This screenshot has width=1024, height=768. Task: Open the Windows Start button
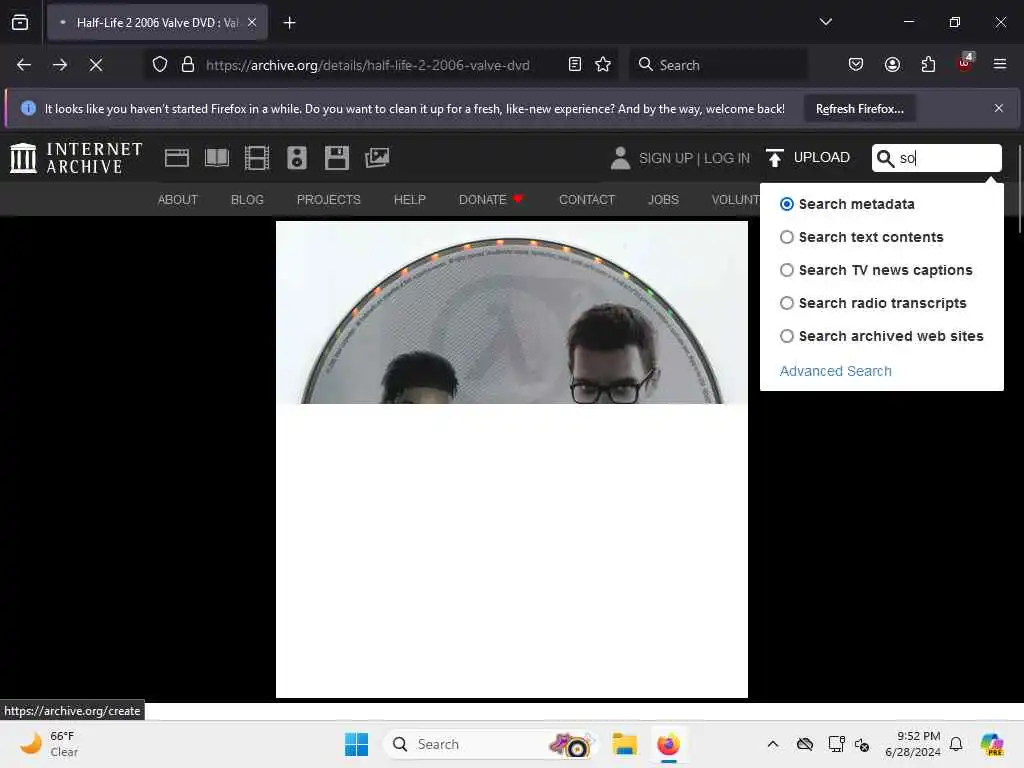(357, 744)
